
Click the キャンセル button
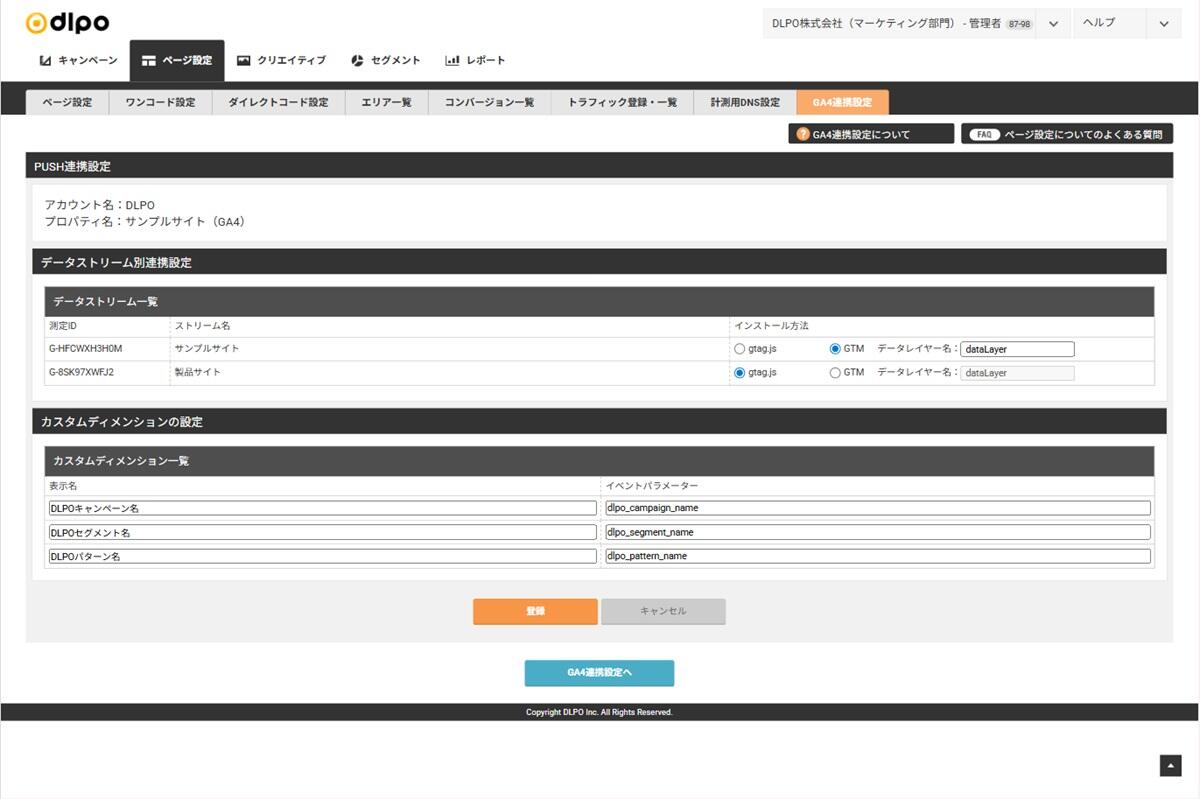663,611
